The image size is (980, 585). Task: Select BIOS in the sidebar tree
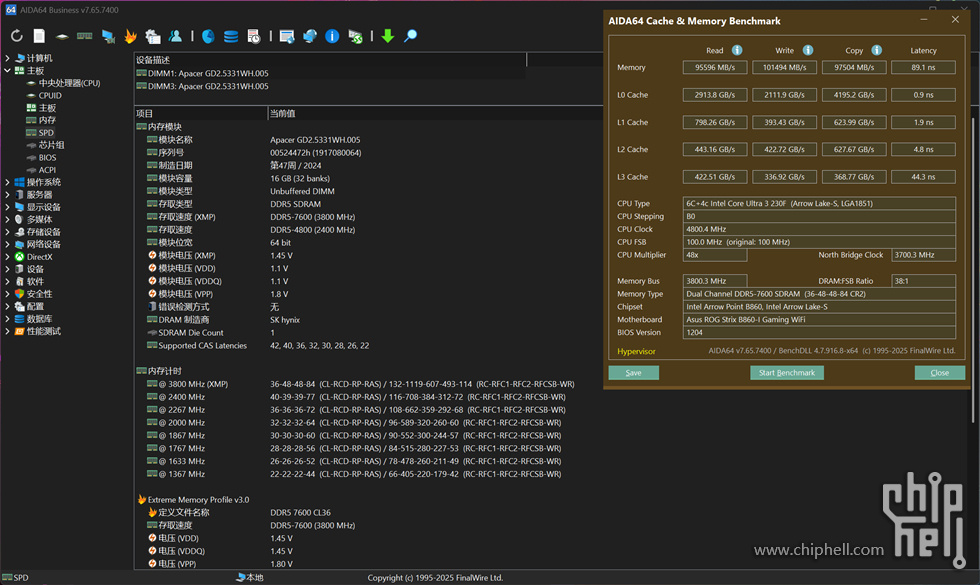coord(48,158)
